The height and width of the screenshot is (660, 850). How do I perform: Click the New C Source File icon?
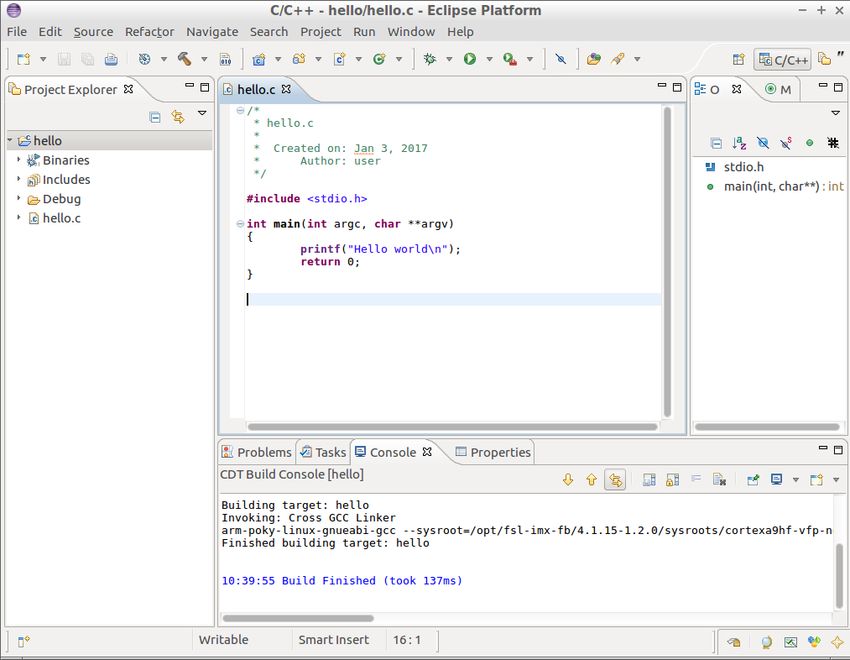(x=339, y=59)
